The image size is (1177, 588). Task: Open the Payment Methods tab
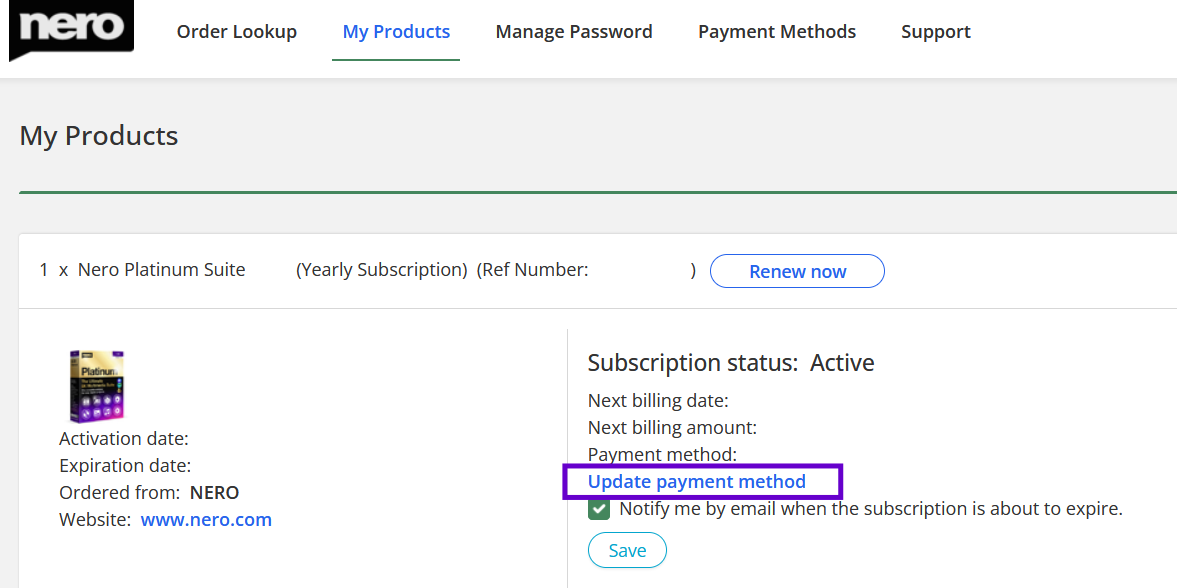pos(777,32)
